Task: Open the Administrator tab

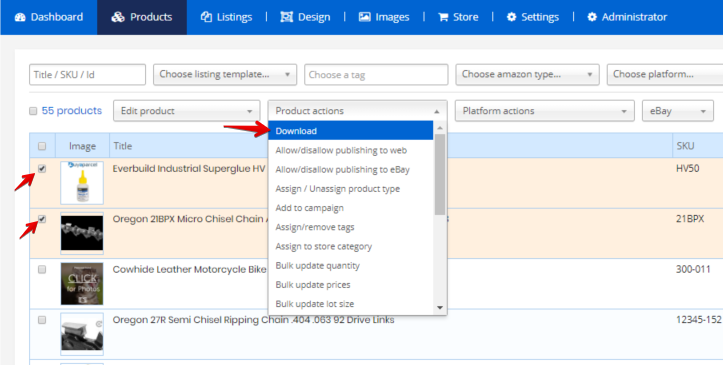Action: (627, 17)
